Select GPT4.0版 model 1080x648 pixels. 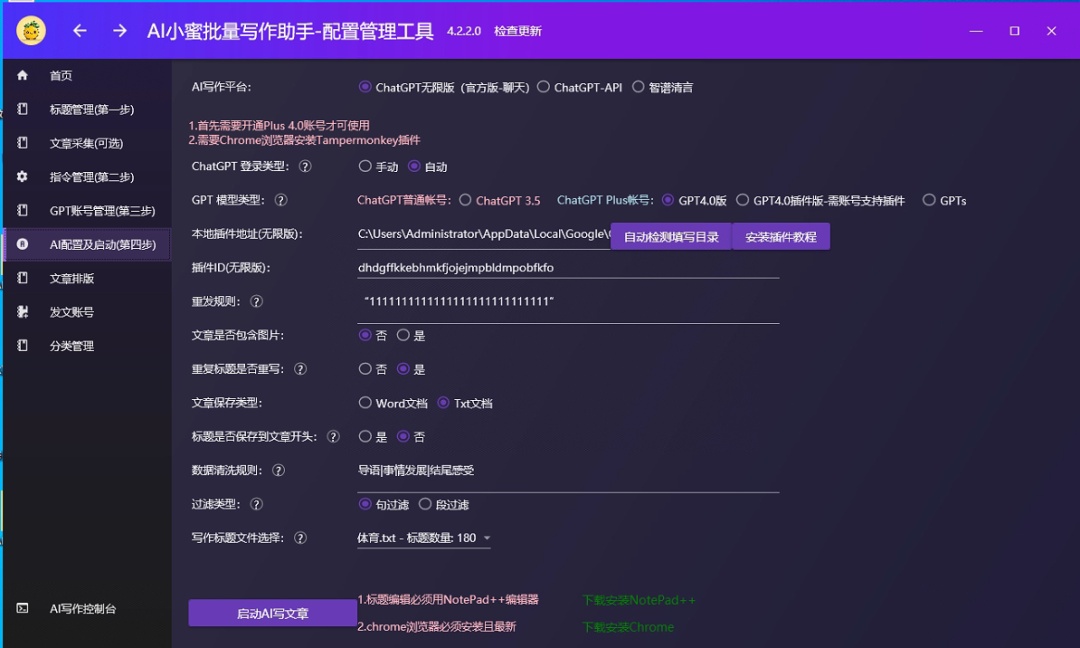pyautogui.click(x=694, y=200)
